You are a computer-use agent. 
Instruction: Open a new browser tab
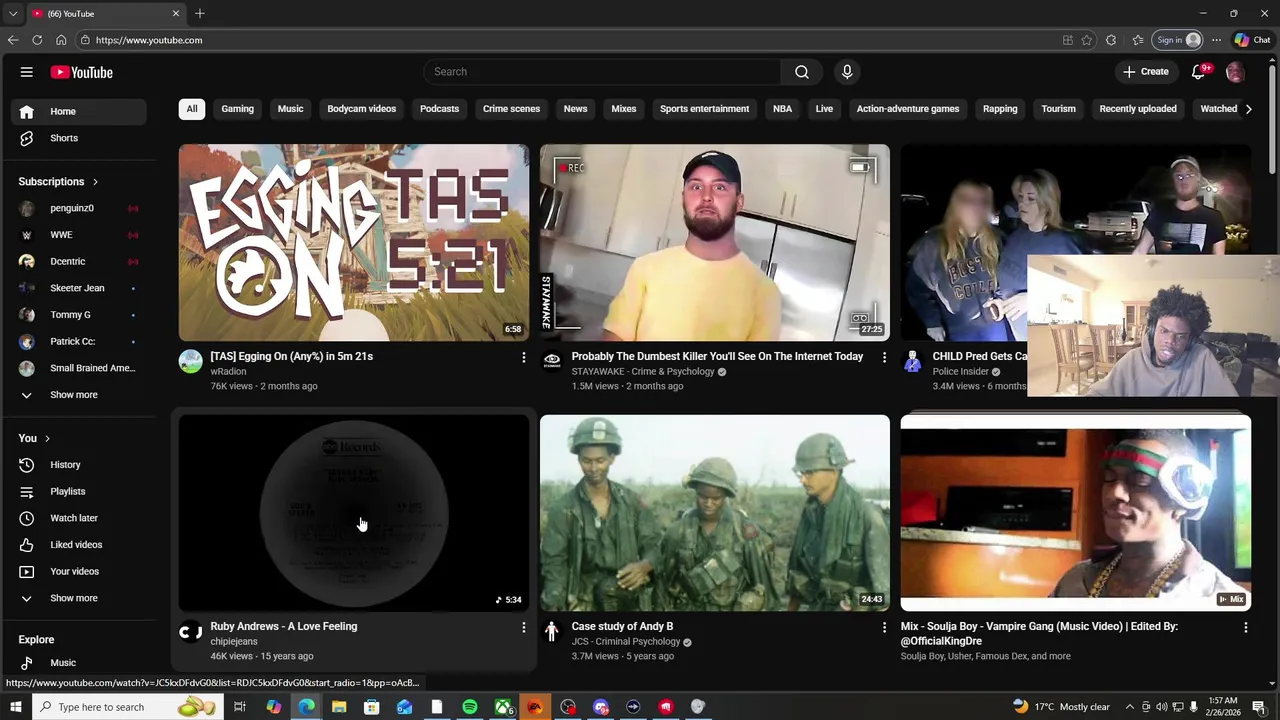click(200, 14)
